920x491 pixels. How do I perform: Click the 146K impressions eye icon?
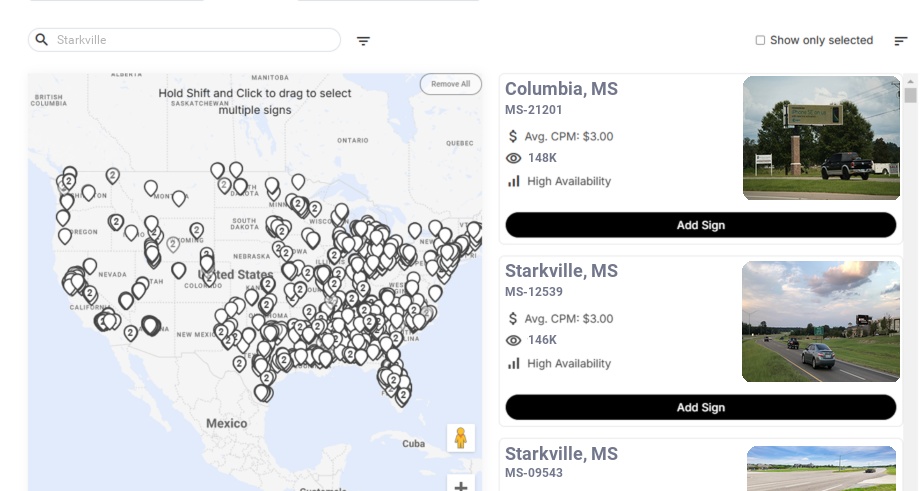(x=514, y=340)
